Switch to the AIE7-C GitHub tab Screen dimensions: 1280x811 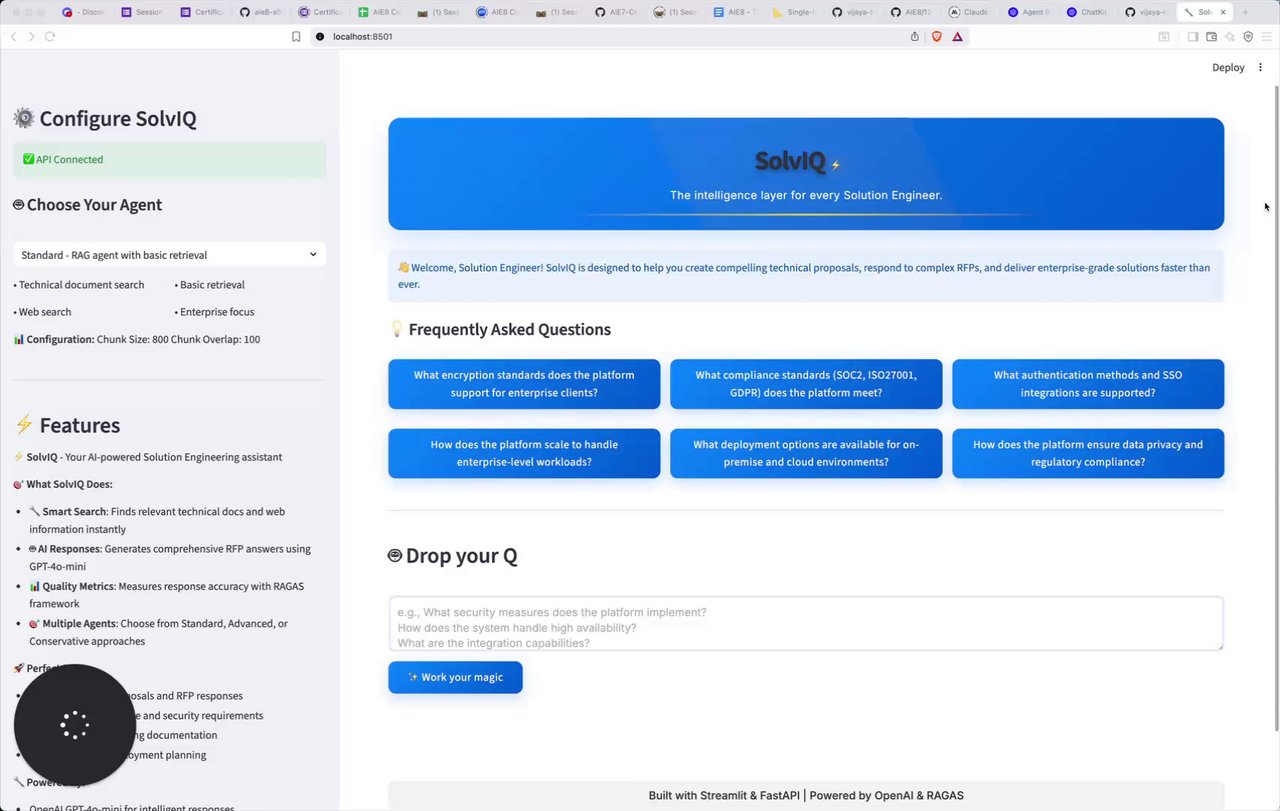click(x=614, y=12)
